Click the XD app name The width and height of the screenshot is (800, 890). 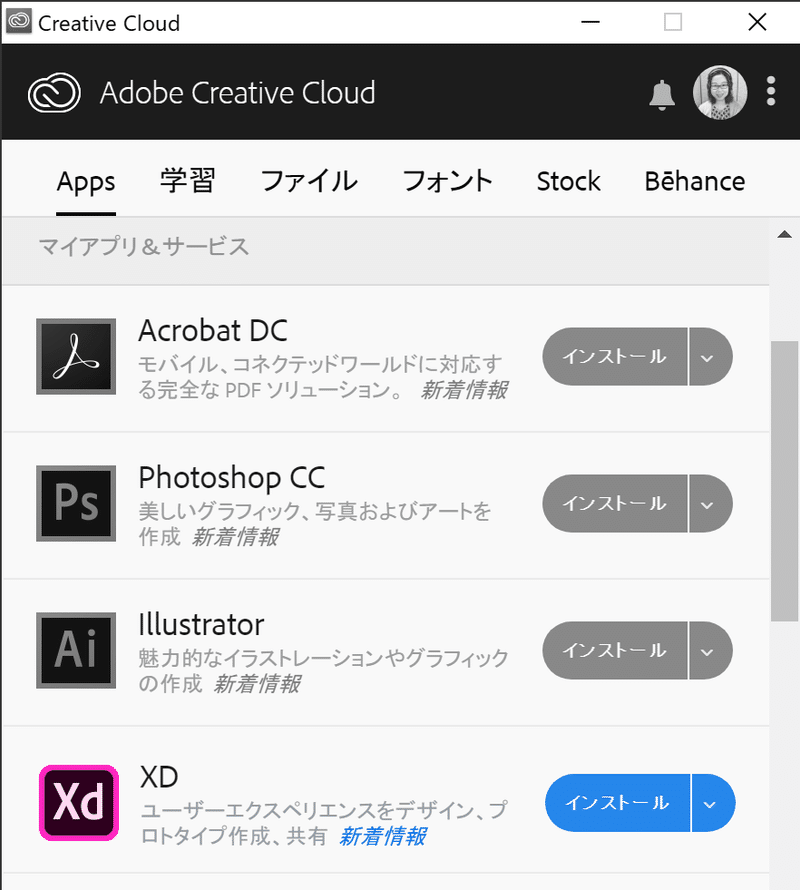tap(159, 777)
